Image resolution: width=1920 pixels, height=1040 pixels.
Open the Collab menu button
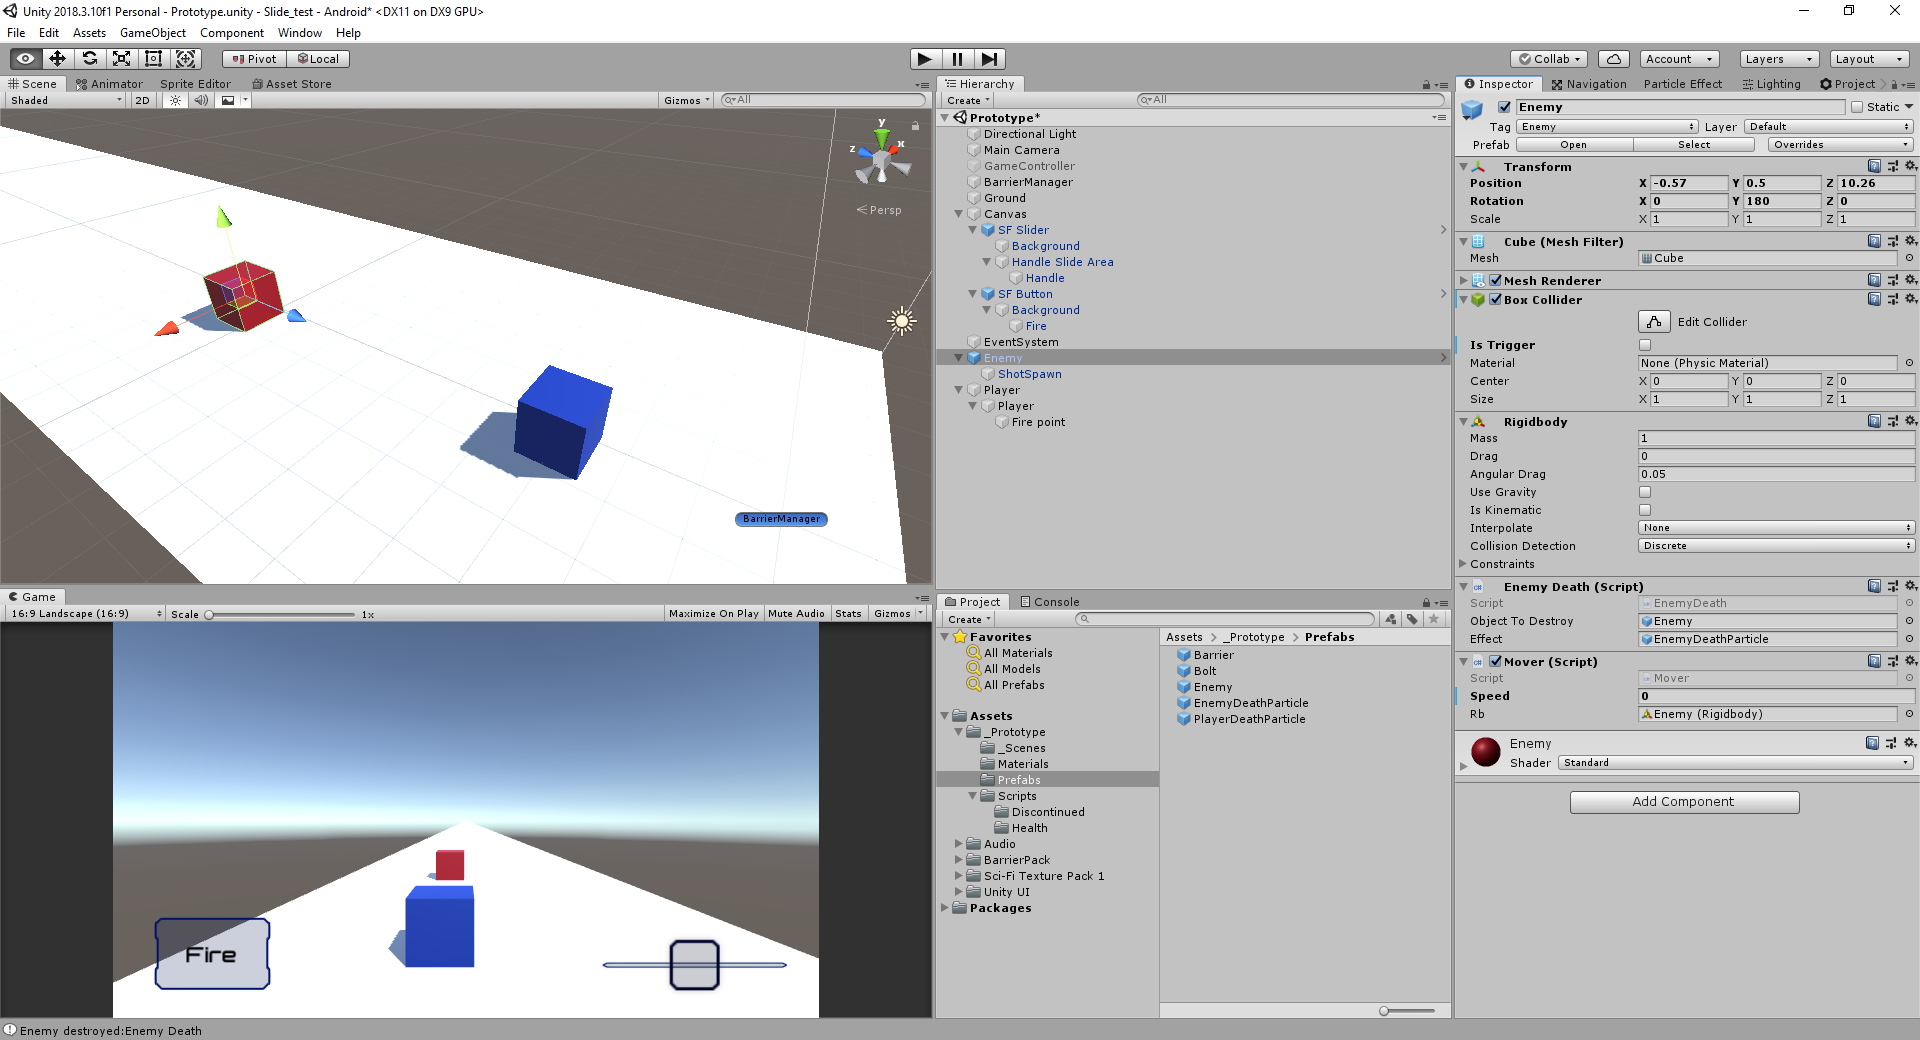point(1549,59)
